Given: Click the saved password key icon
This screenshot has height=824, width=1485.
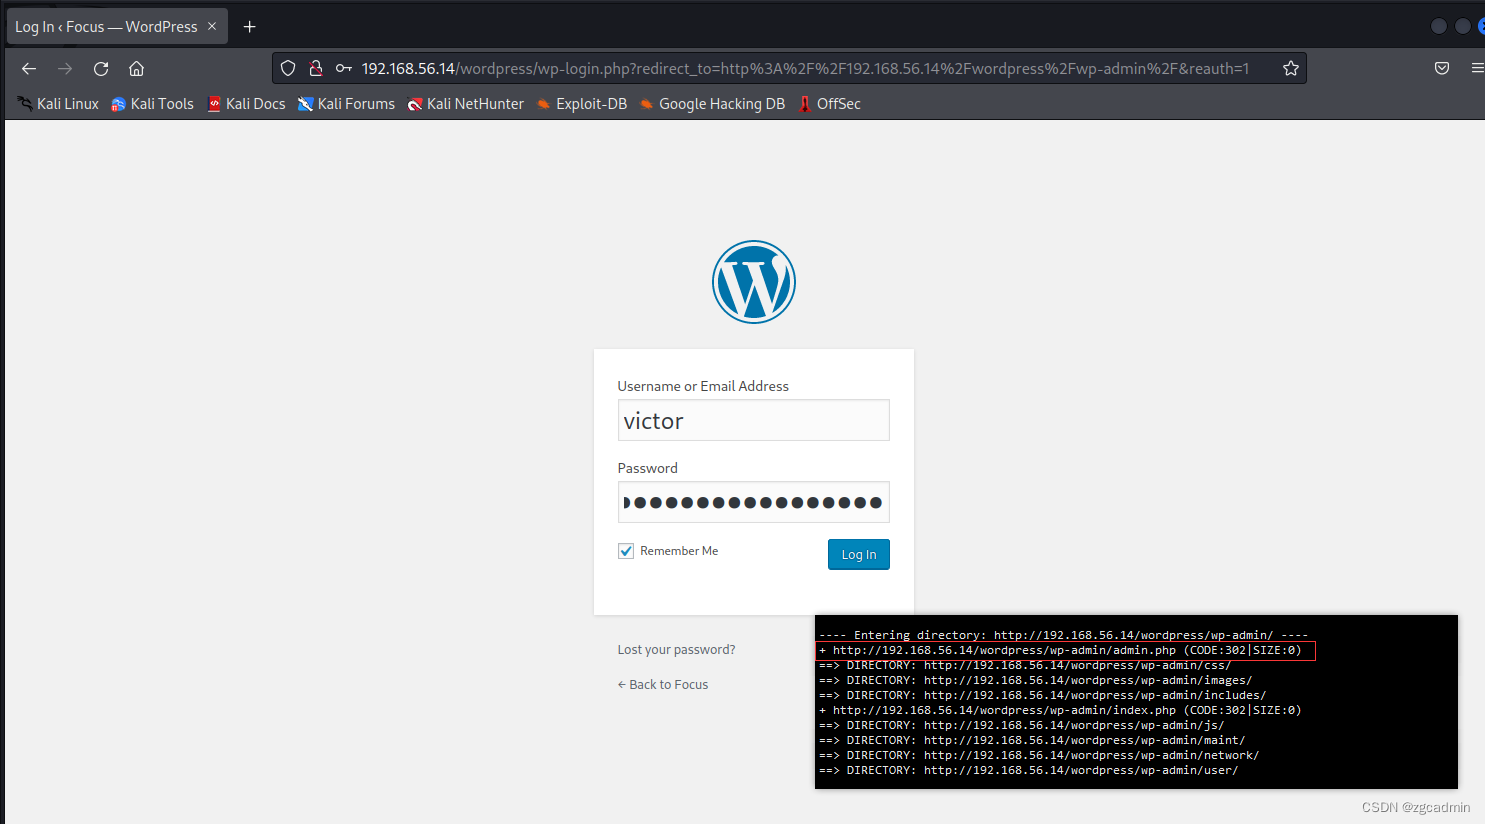Looking at the screenshot, I should point(344,68).
